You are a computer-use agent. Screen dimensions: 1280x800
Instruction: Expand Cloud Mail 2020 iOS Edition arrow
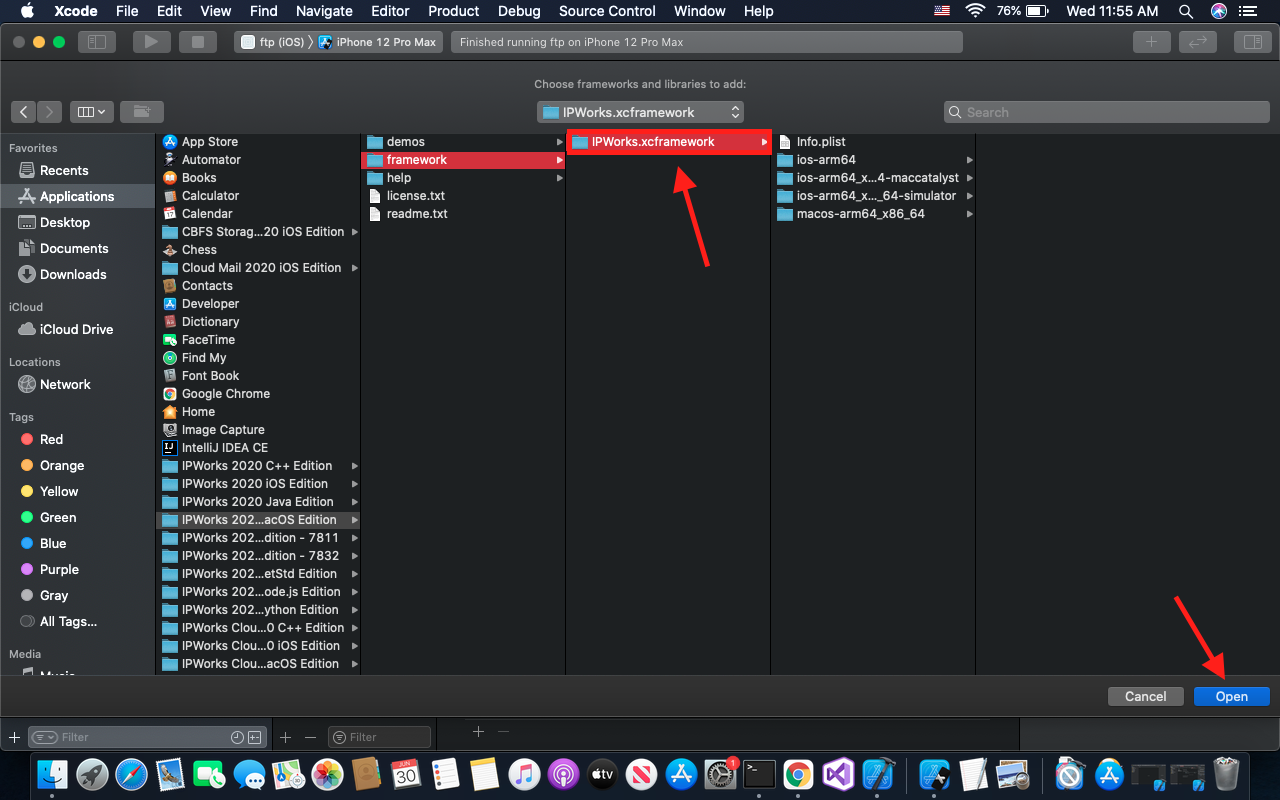[x=355, y=268]
